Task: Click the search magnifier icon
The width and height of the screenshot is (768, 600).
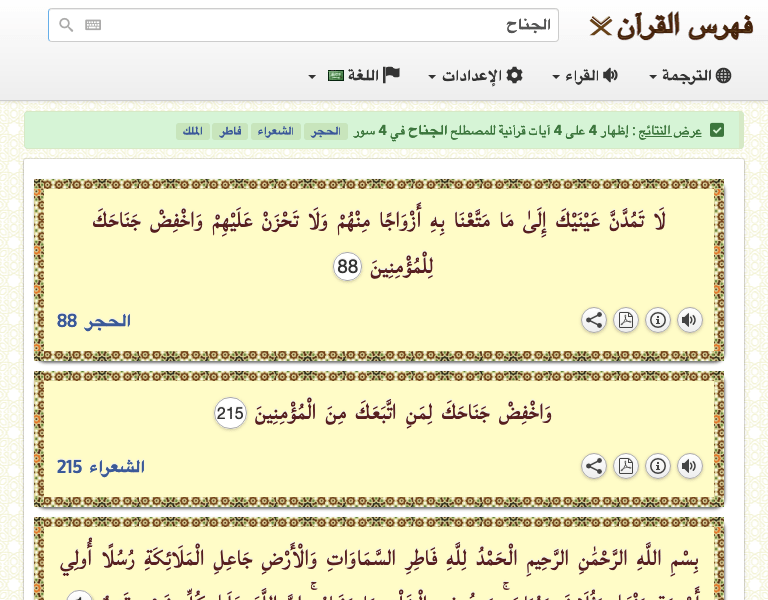Action: pos(66,25)
